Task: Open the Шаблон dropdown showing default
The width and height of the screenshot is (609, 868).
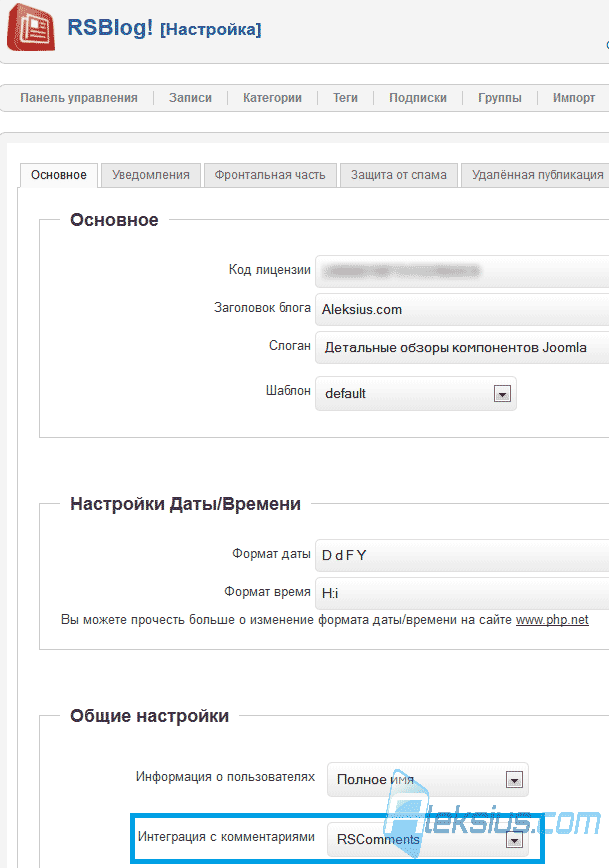Action: tap(416, 394)
